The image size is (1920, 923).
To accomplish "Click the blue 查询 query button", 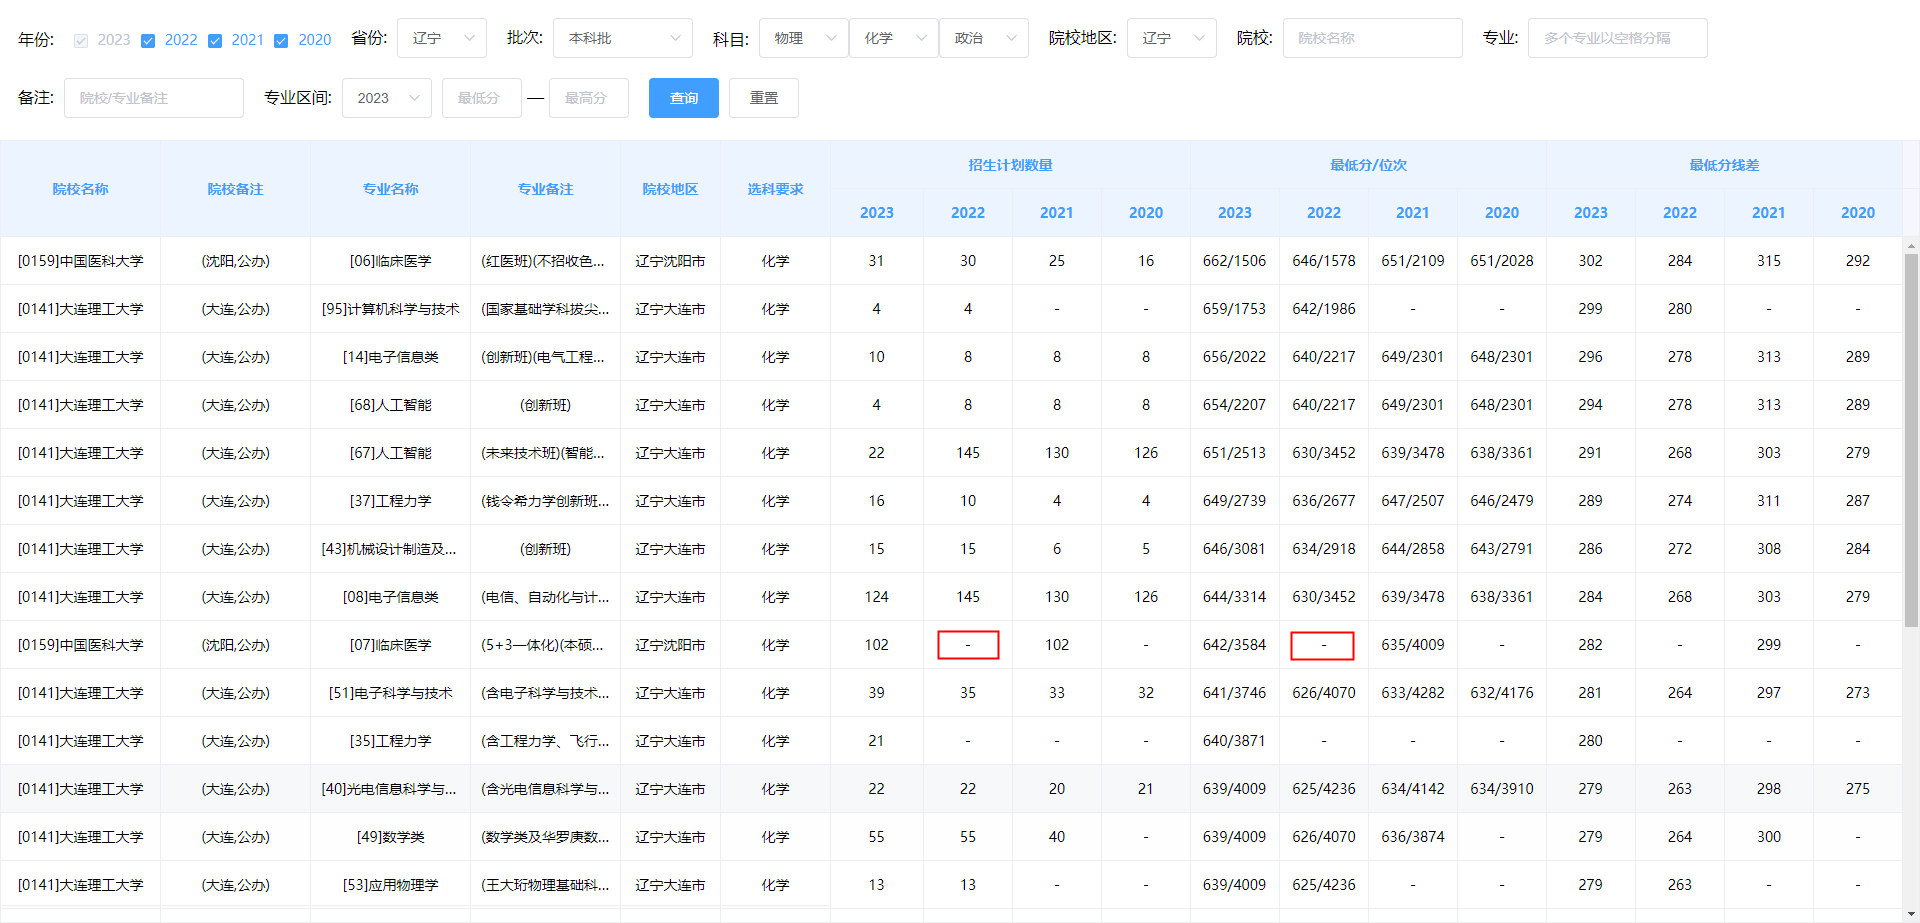I will point(683,97).
